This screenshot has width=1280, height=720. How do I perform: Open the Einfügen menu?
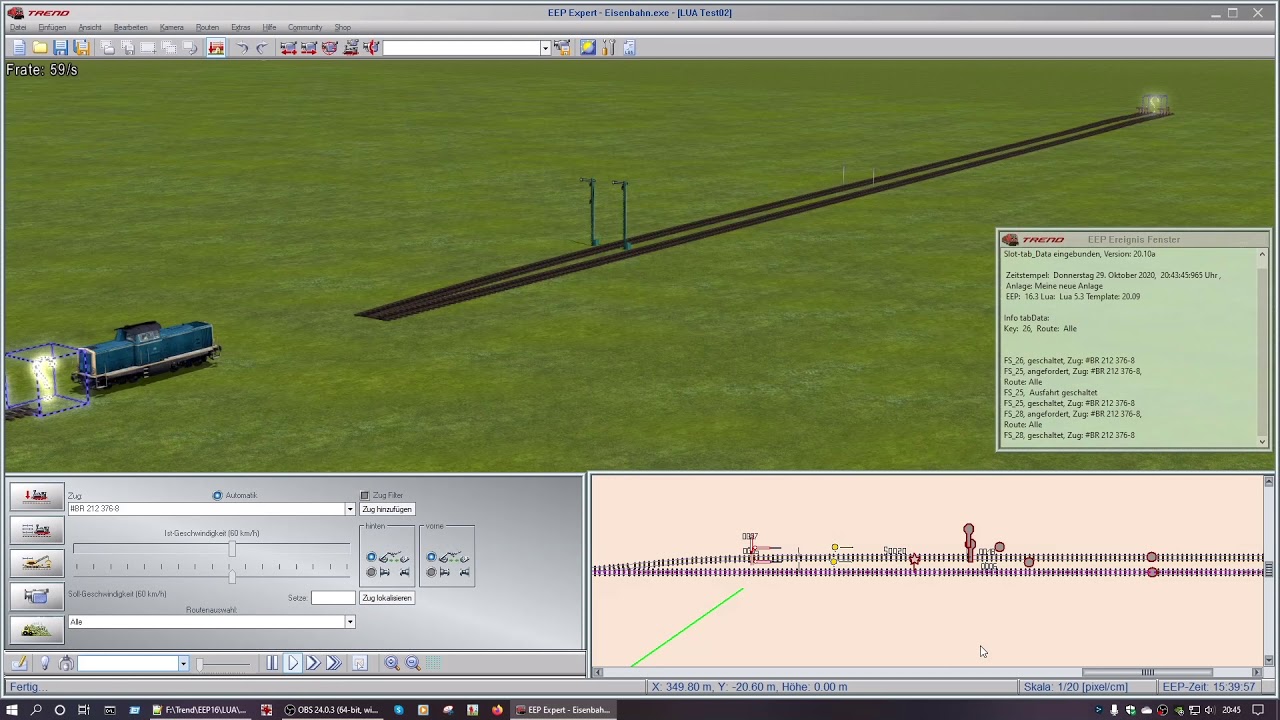52,27
